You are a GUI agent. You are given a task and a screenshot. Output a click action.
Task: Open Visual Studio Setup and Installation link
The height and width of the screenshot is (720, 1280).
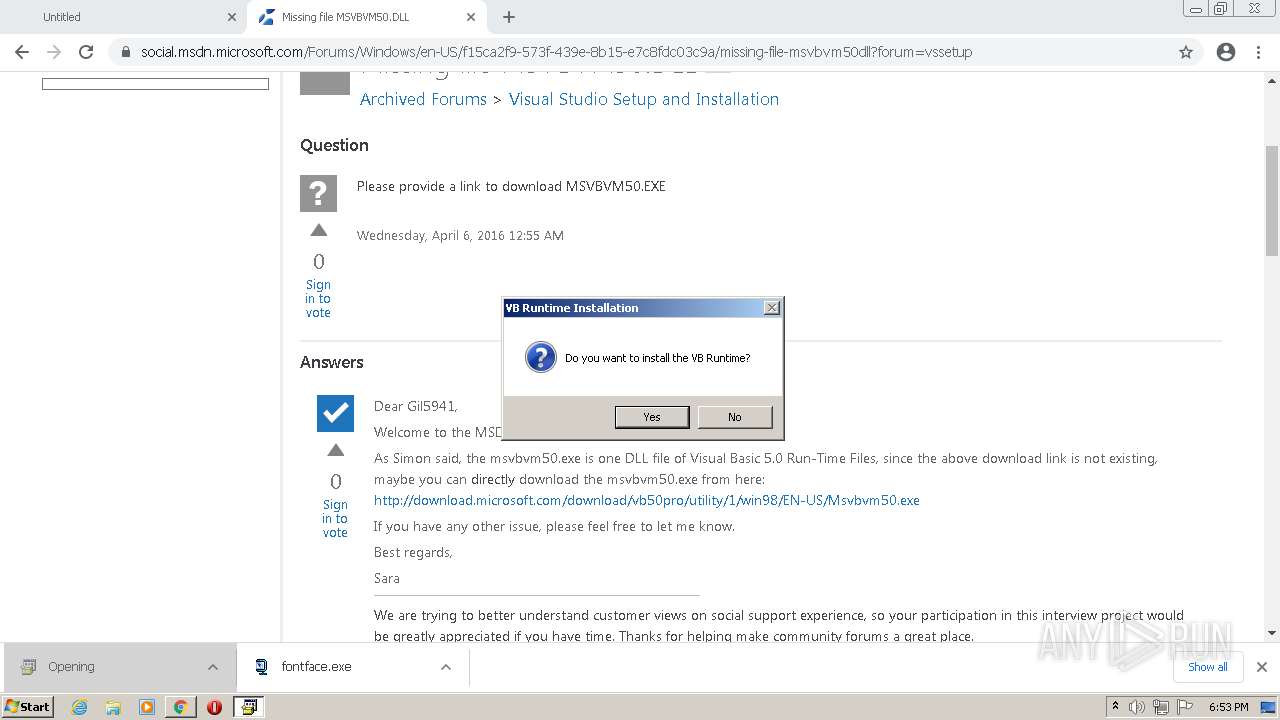tap(644, 99)
